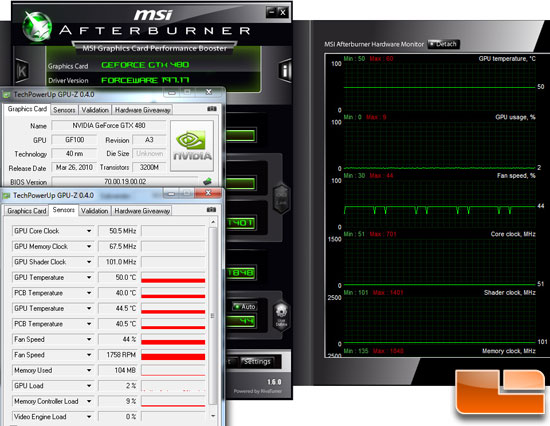Viewport: 550px width, 426px height.
Task: Select Sensors tab in front GPU-Z window
Action: pyautogui.click(x=63, y=210)
